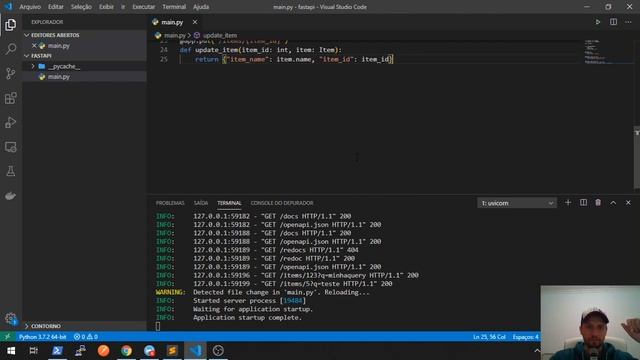Open the Terminal menu
The width and height of the screenshot is (640, 360).
click(174, 7)
